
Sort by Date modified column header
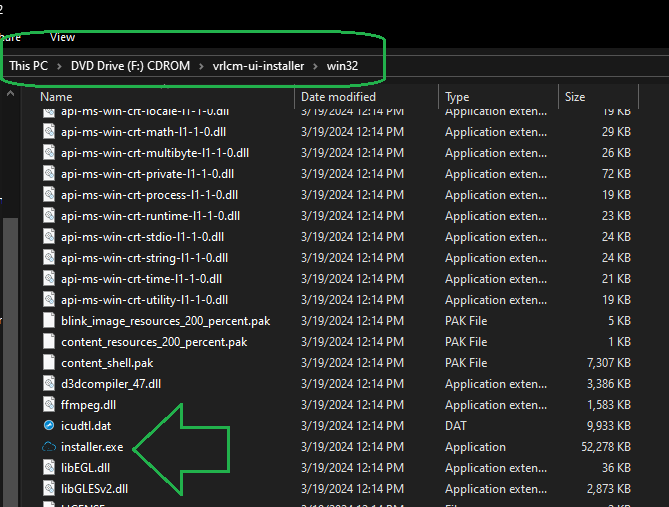coord(338,97)
